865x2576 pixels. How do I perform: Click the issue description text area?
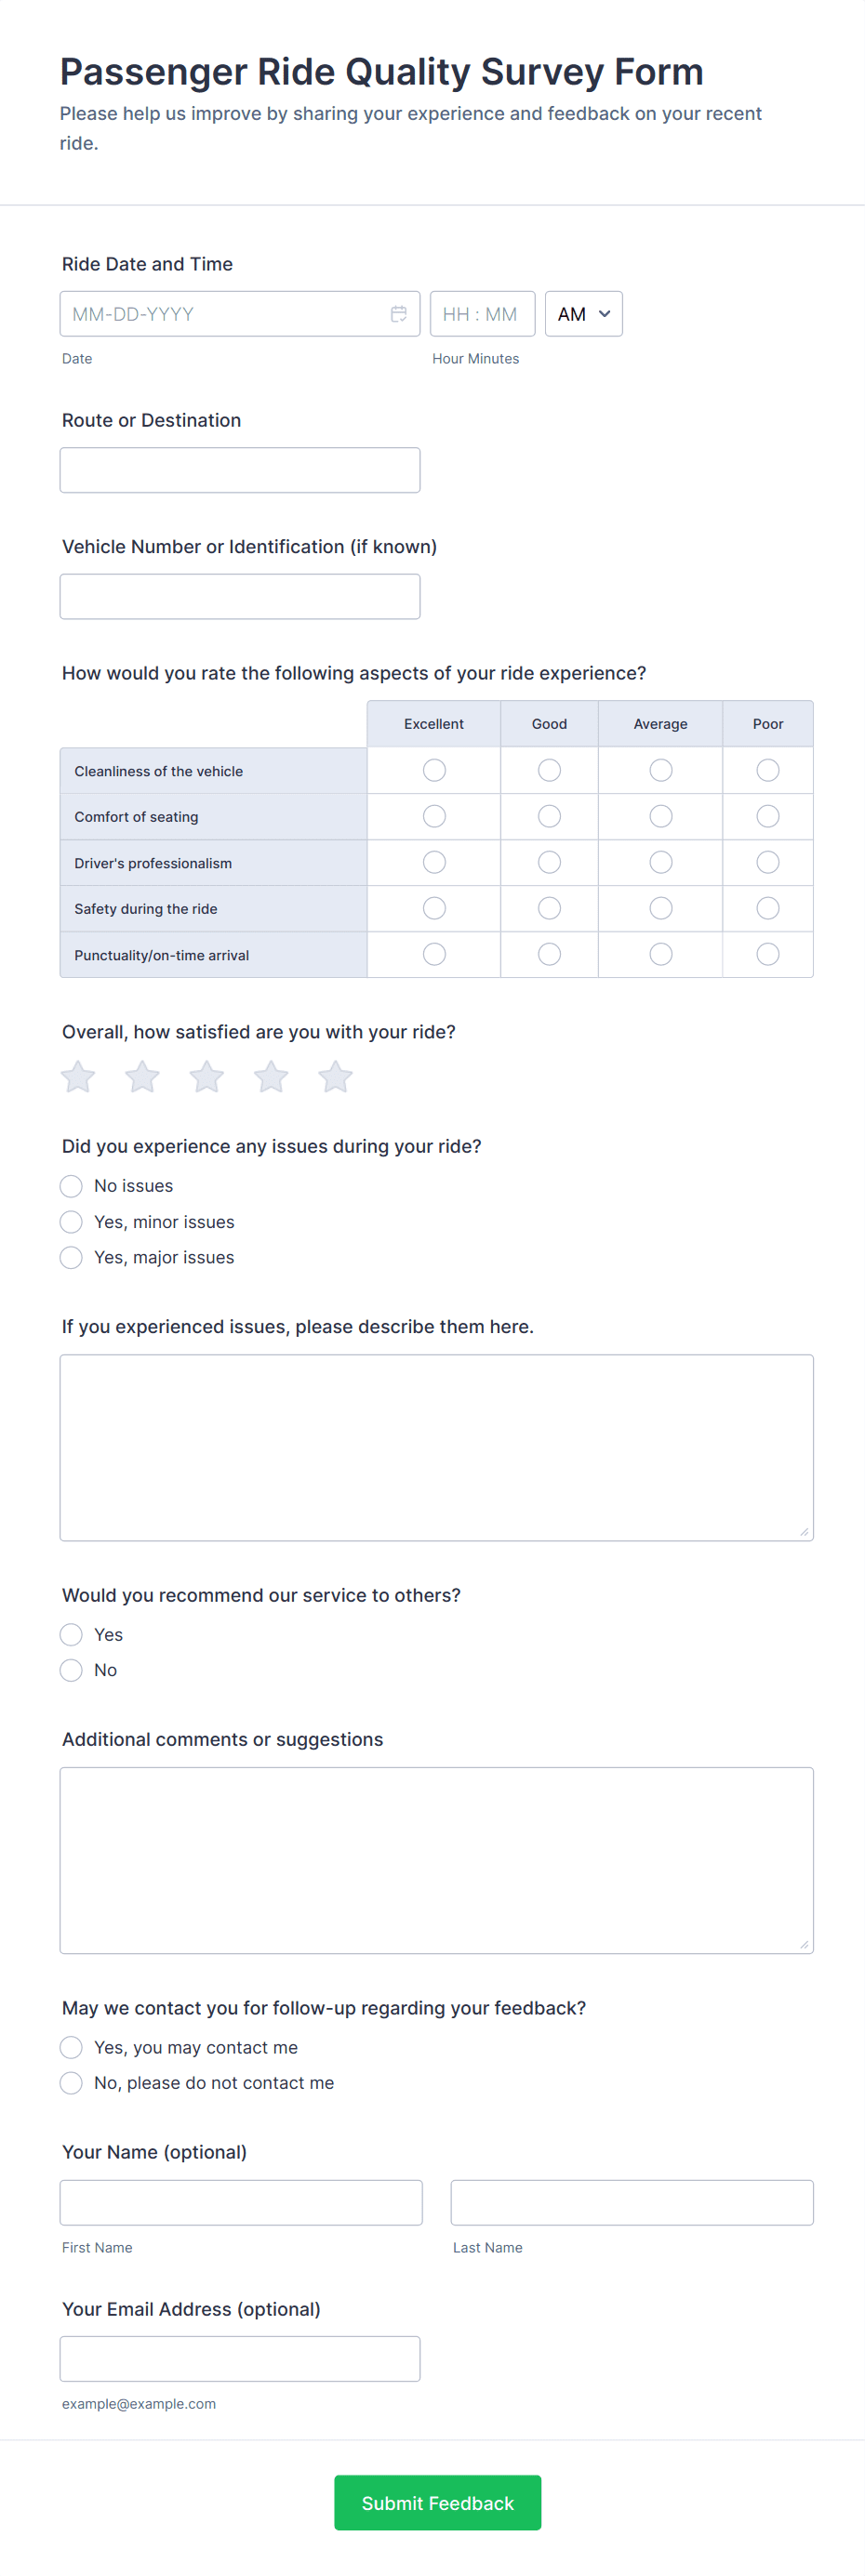click(437, 1447)
